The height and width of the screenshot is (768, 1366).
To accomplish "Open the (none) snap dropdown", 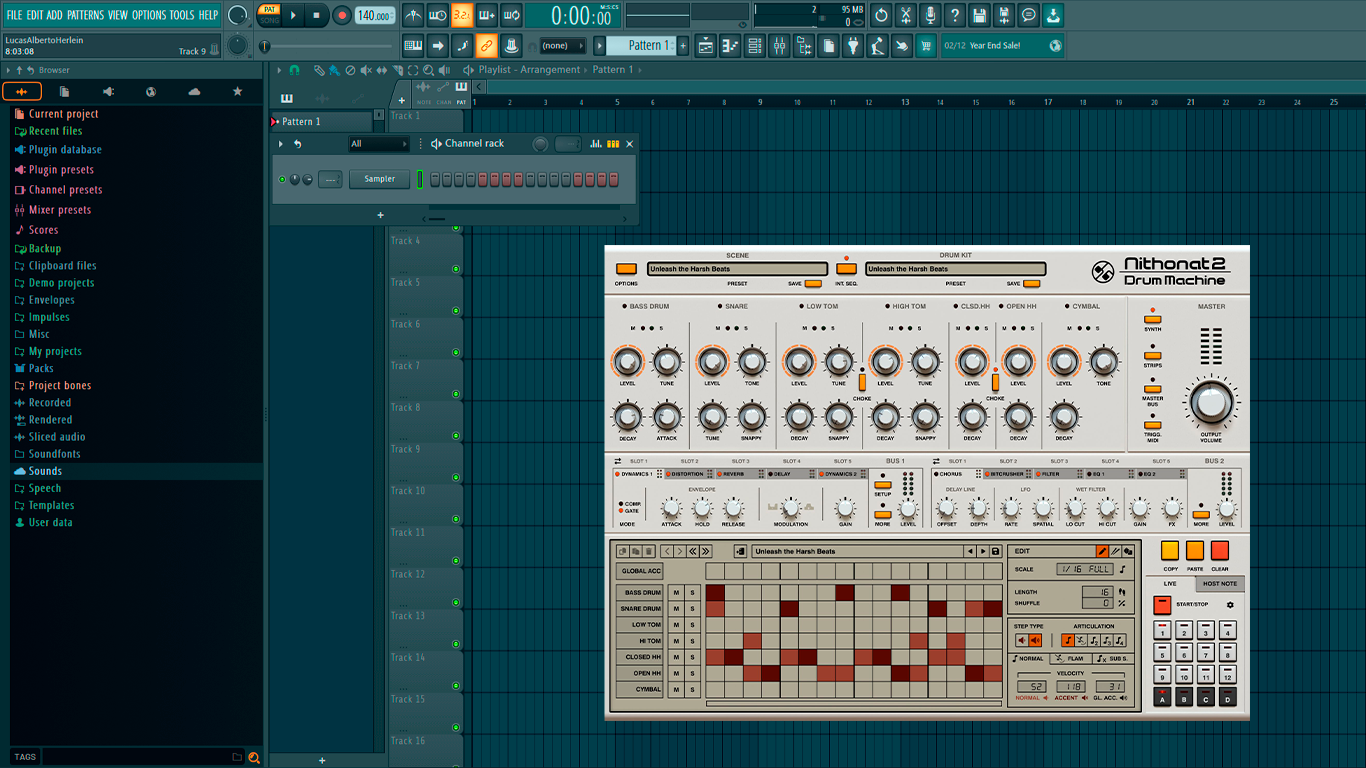I will 562,45.
